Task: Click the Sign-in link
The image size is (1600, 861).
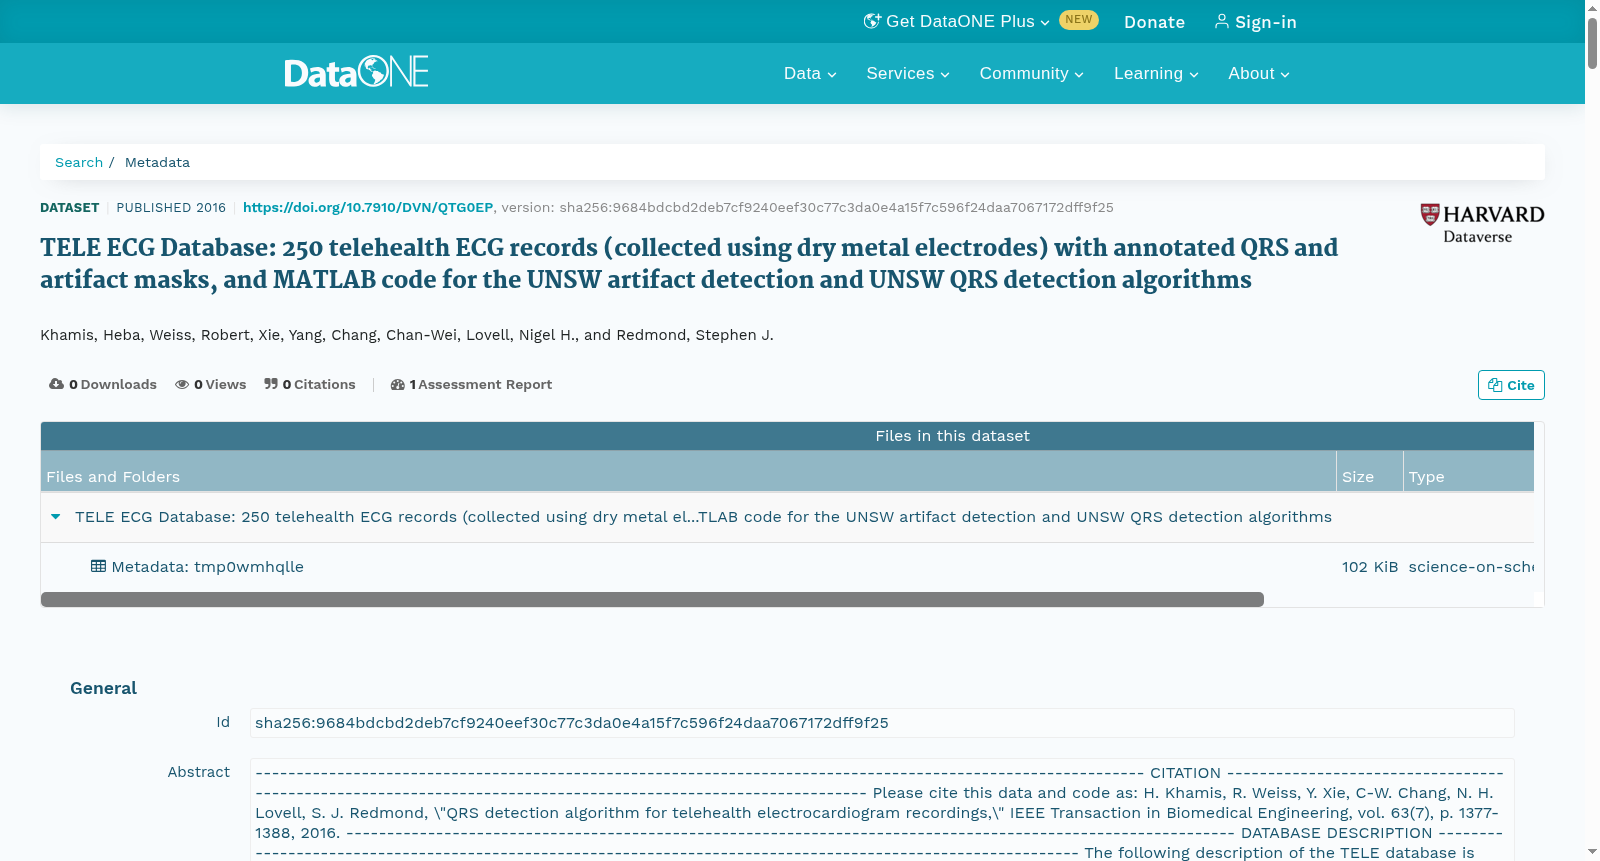Action: (1255, 22)
